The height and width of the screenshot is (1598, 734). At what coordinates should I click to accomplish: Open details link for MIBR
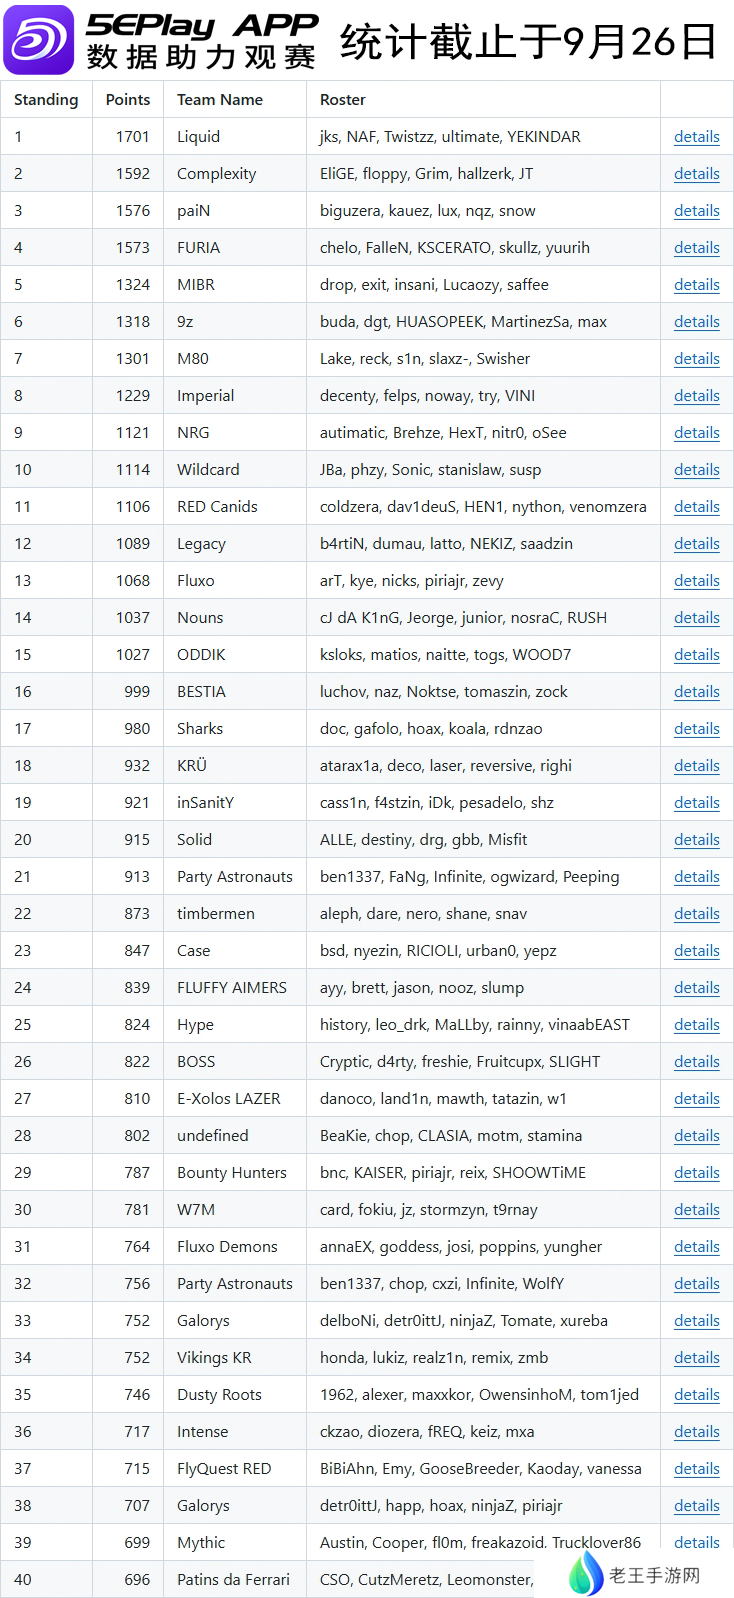coord(697,285)
